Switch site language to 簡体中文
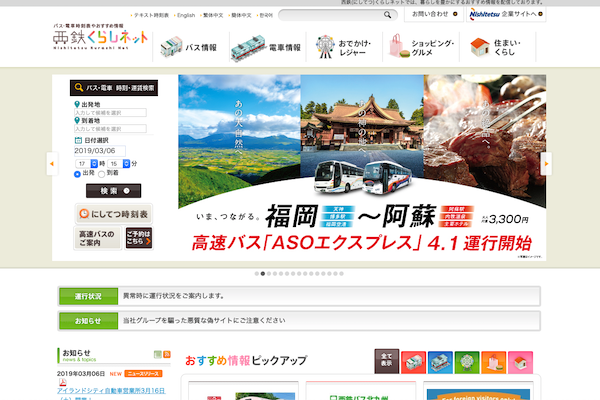The width and height of the screenshot is (600, 400). click(241, 15)
